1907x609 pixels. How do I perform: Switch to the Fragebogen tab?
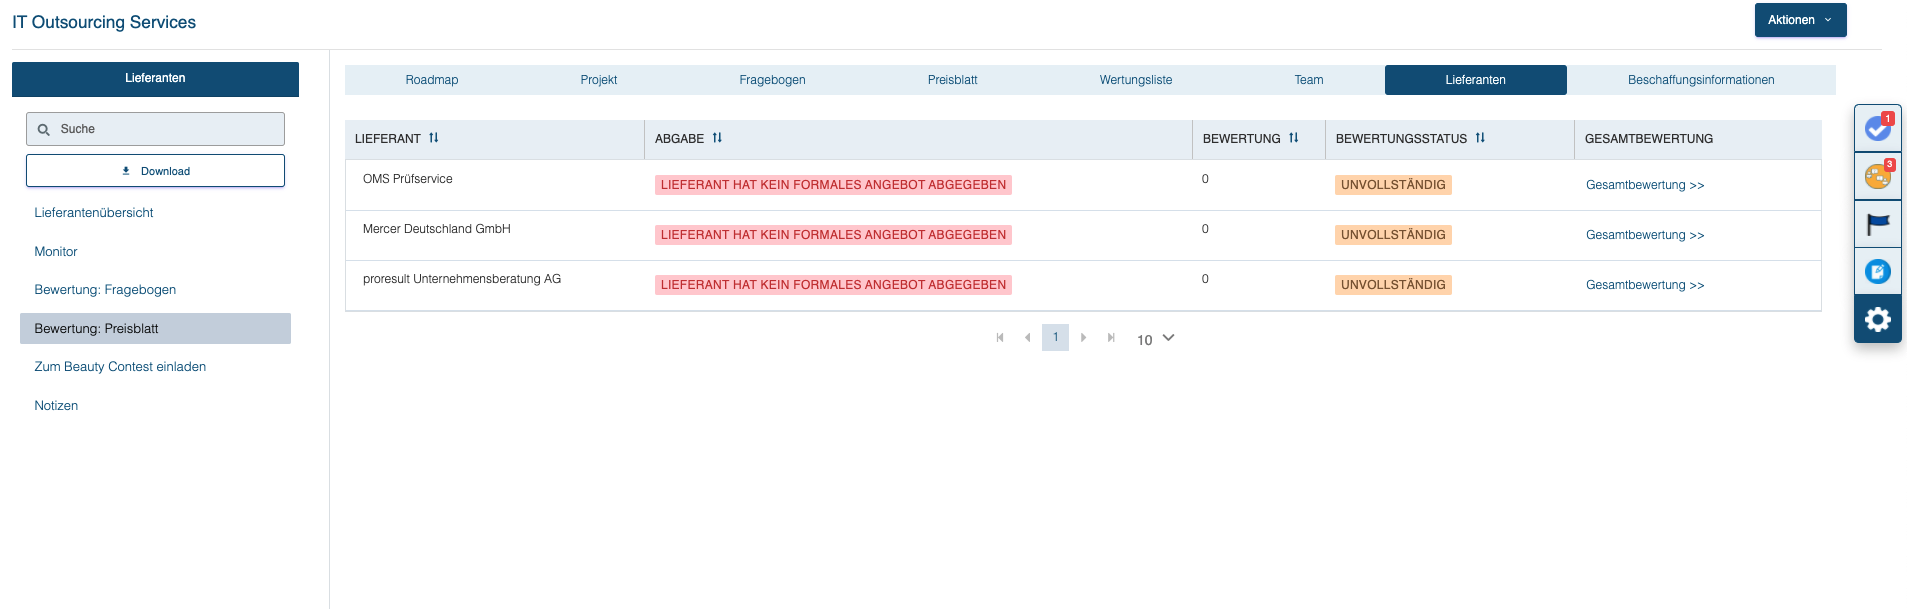(x=772, y=80)
